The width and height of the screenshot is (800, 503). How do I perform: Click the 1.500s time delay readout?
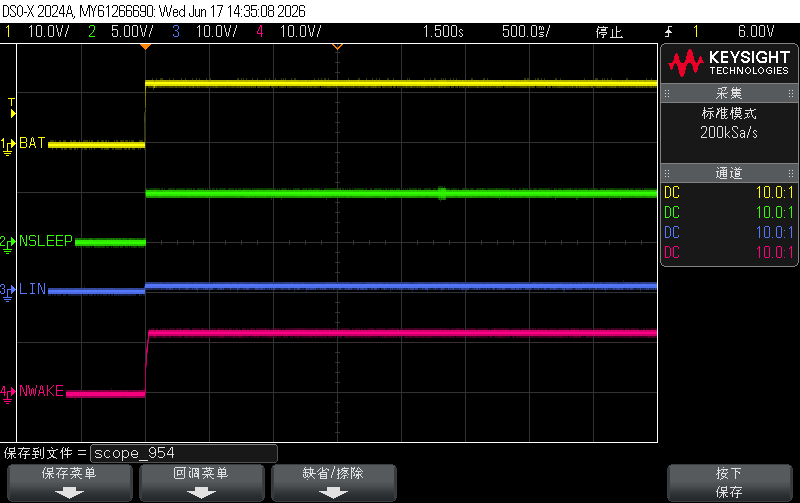pyautogui.click(x=443, y=32)
